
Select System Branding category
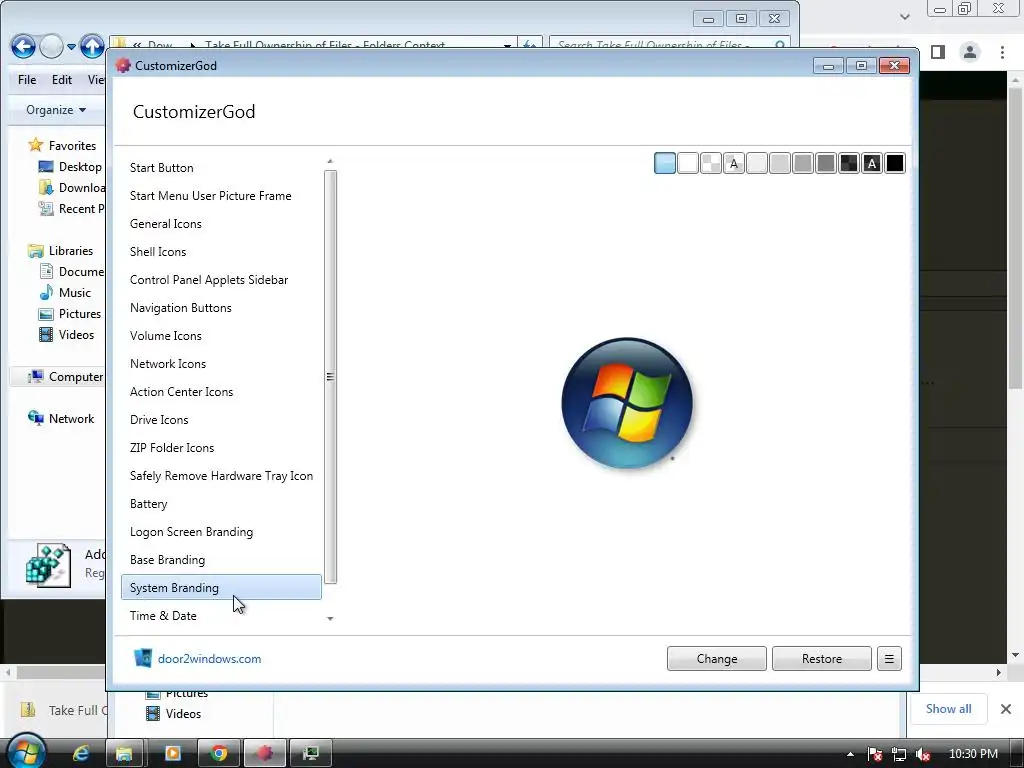(x=221, y=588)
